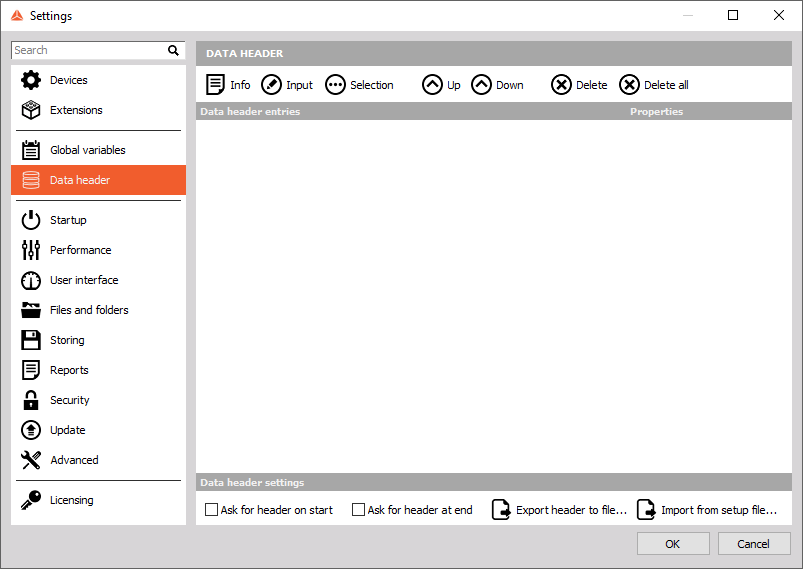Screen dimensions: 803x569
Task: Click the Delete all entries button
Action: [654, 85]
